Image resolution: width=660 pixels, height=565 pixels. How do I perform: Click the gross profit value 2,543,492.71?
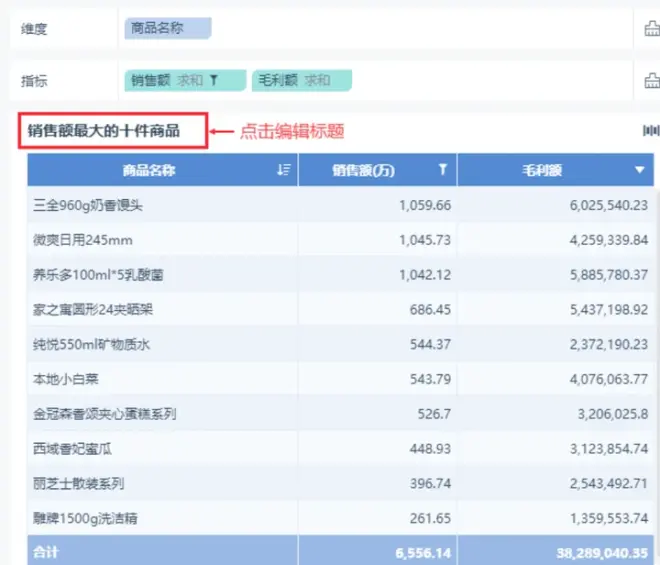pyautogui.click(x=609, y=483)
